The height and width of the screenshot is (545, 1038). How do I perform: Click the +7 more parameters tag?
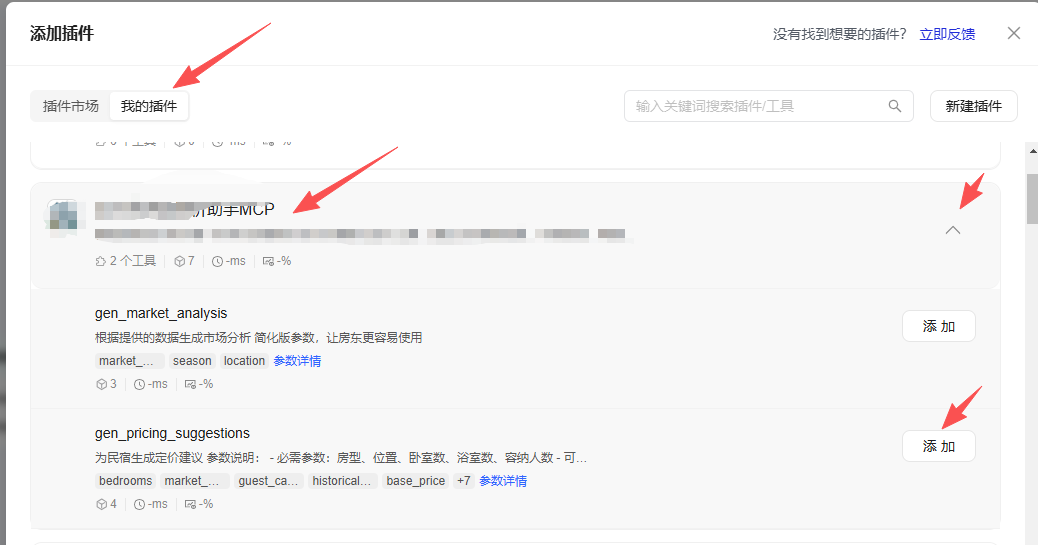[x=463, y=481]
